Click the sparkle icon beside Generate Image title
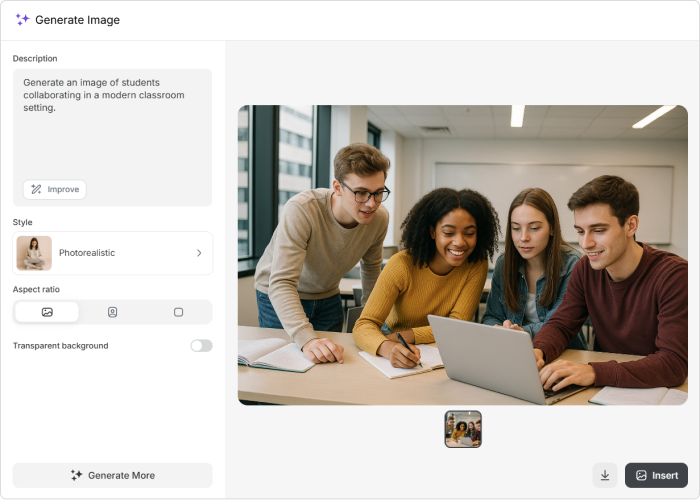 (x=22, y=19)
